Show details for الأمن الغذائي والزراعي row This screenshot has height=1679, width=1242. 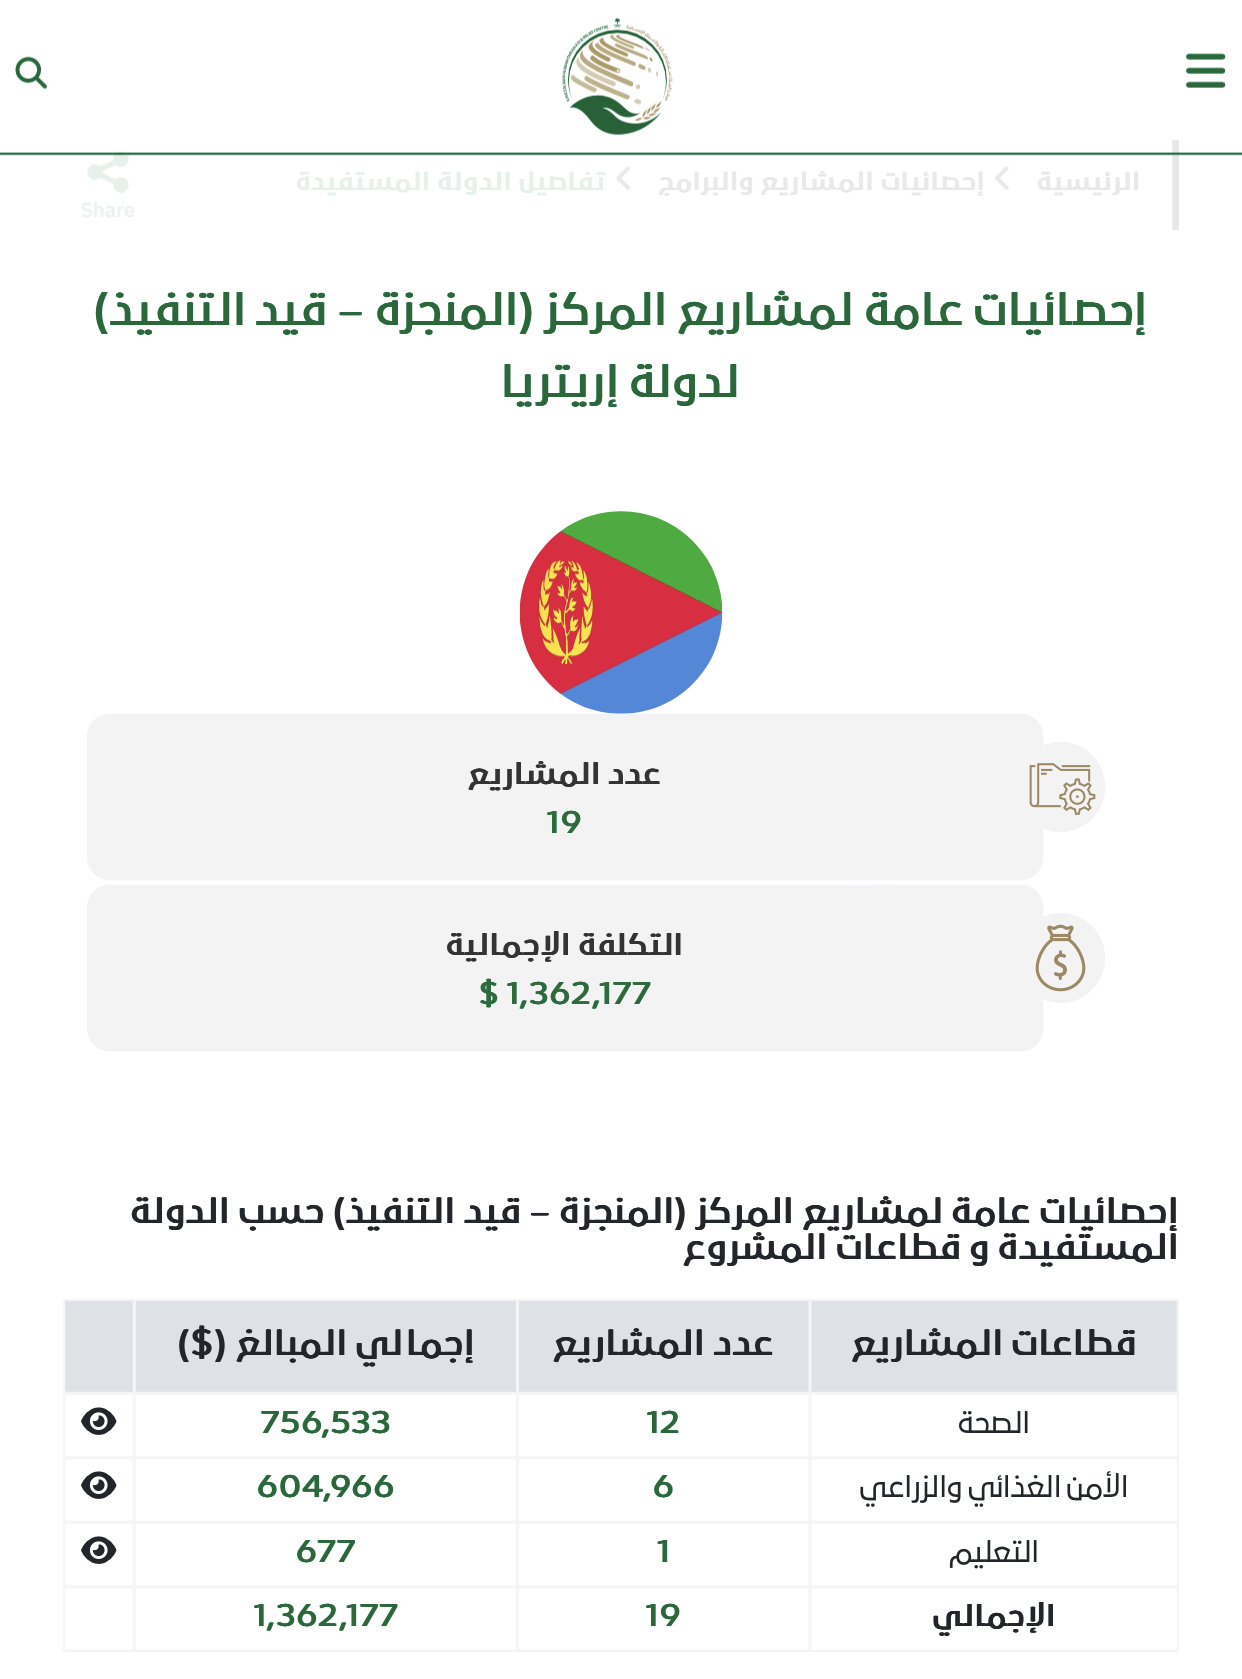(x=99, y=1486)
